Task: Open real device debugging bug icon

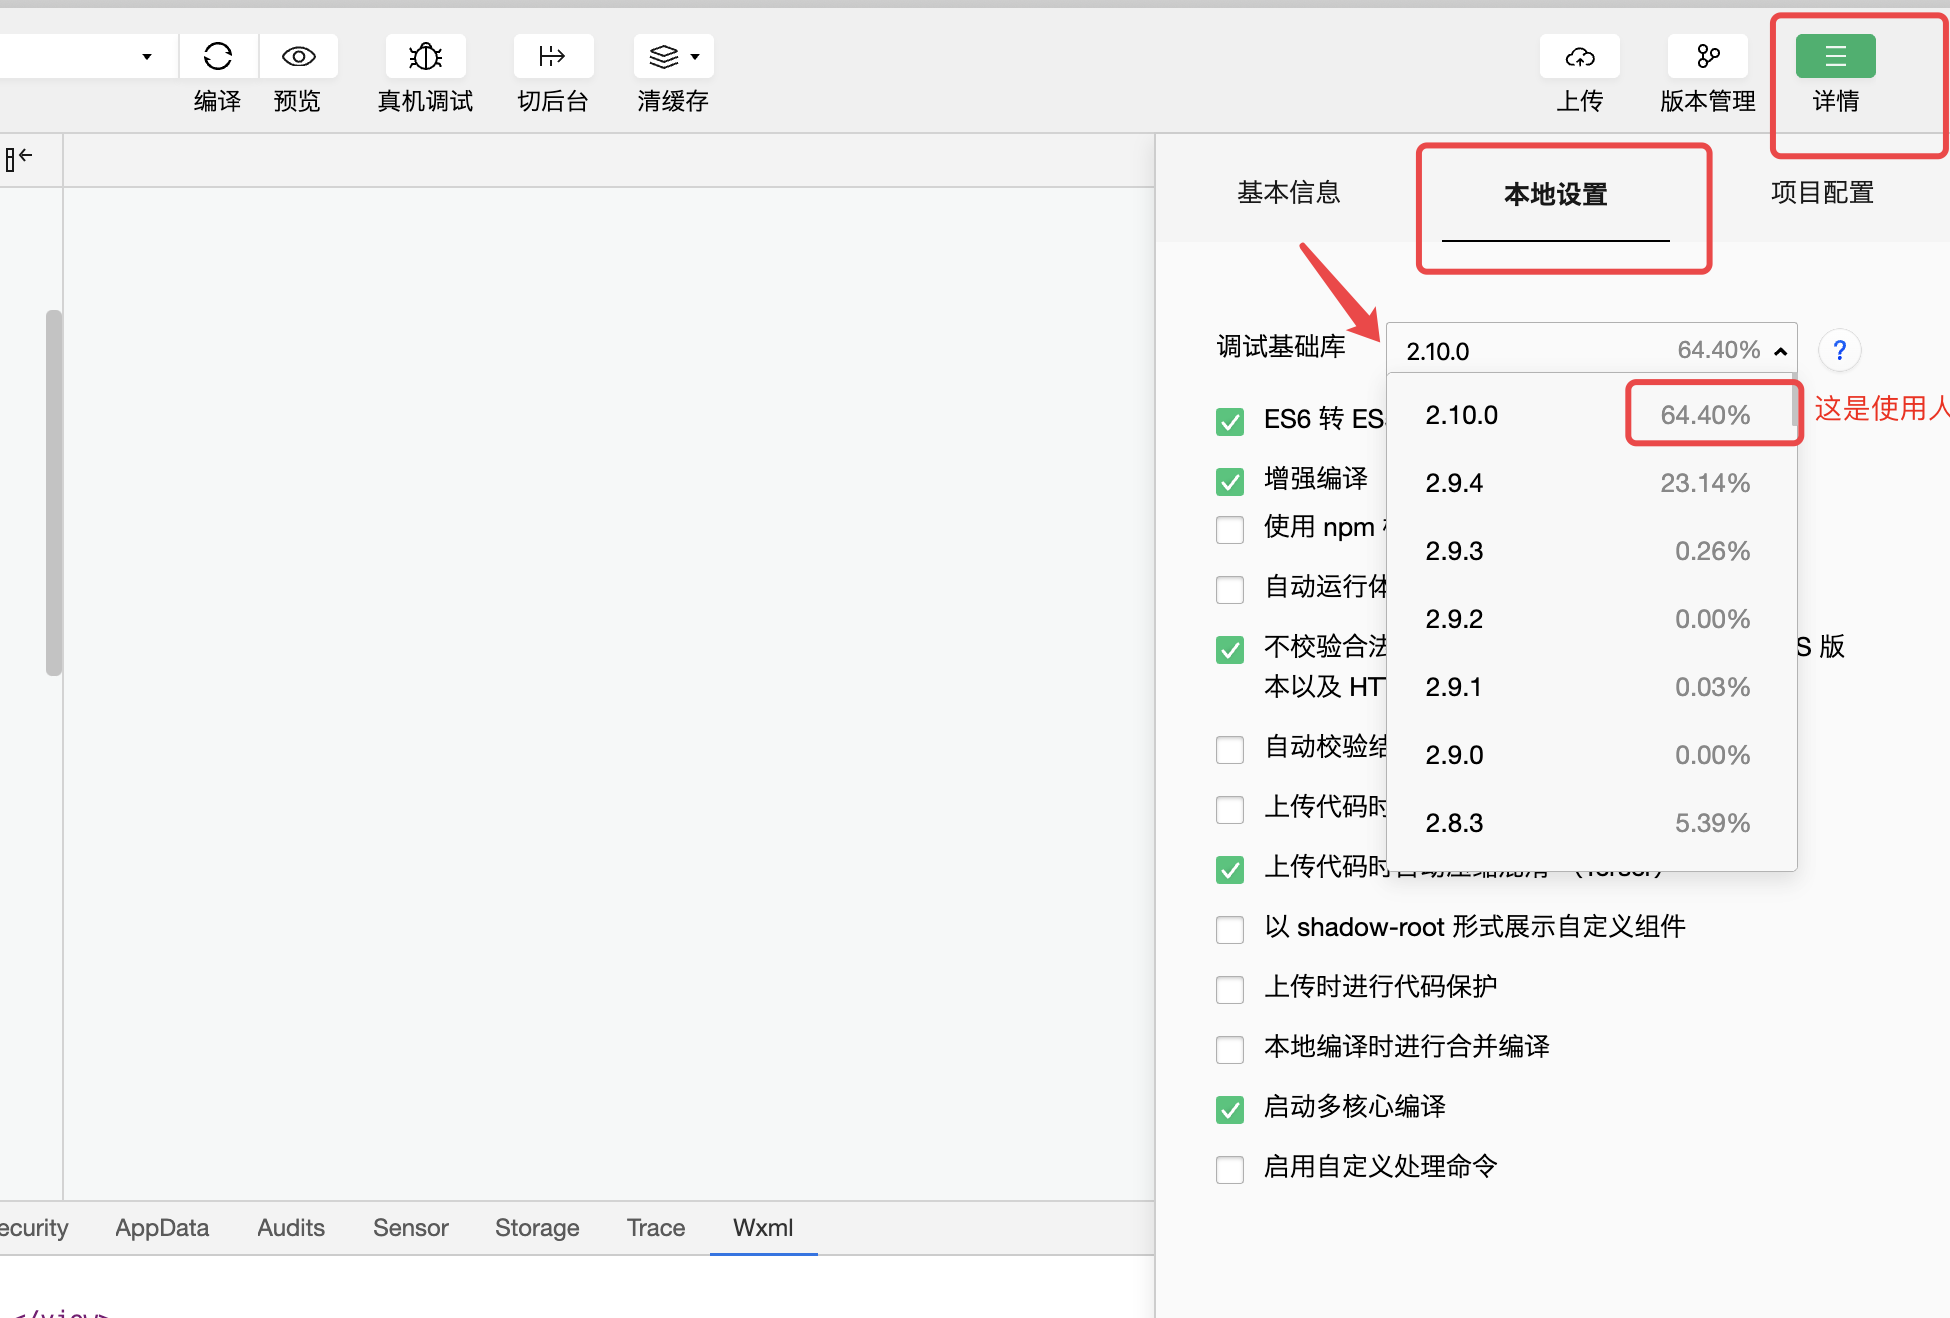Action: tap(425, 56)
